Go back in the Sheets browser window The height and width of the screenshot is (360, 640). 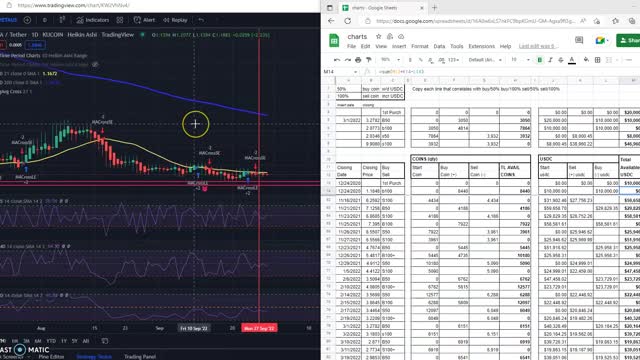click(x=331, y=21)
